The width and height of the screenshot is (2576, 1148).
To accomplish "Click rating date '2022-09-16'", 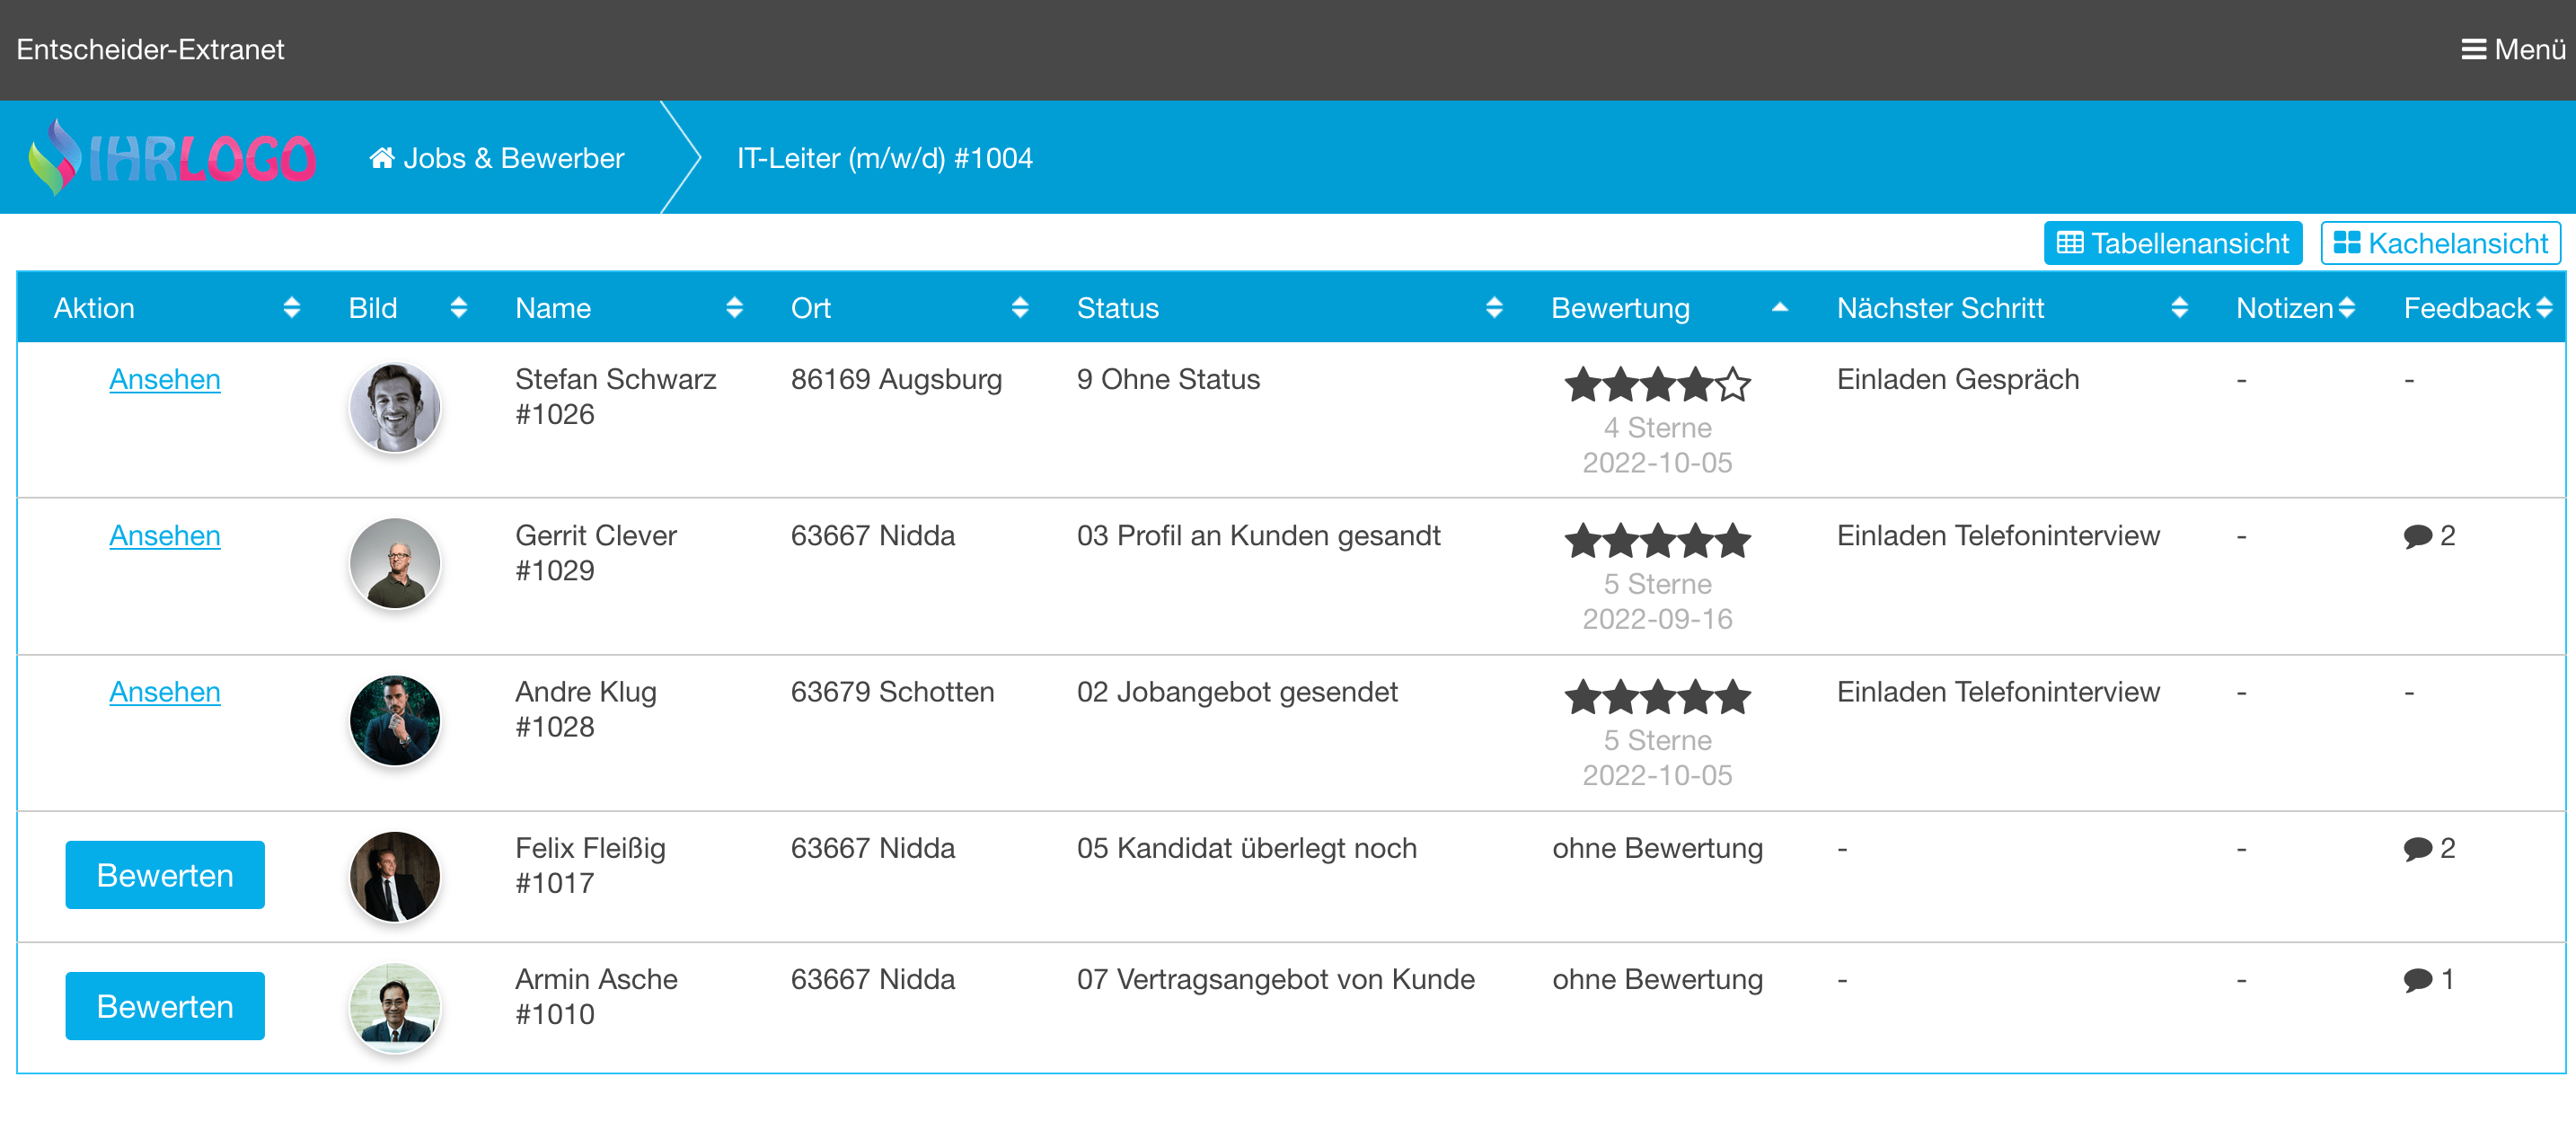I will (1657, 620).
